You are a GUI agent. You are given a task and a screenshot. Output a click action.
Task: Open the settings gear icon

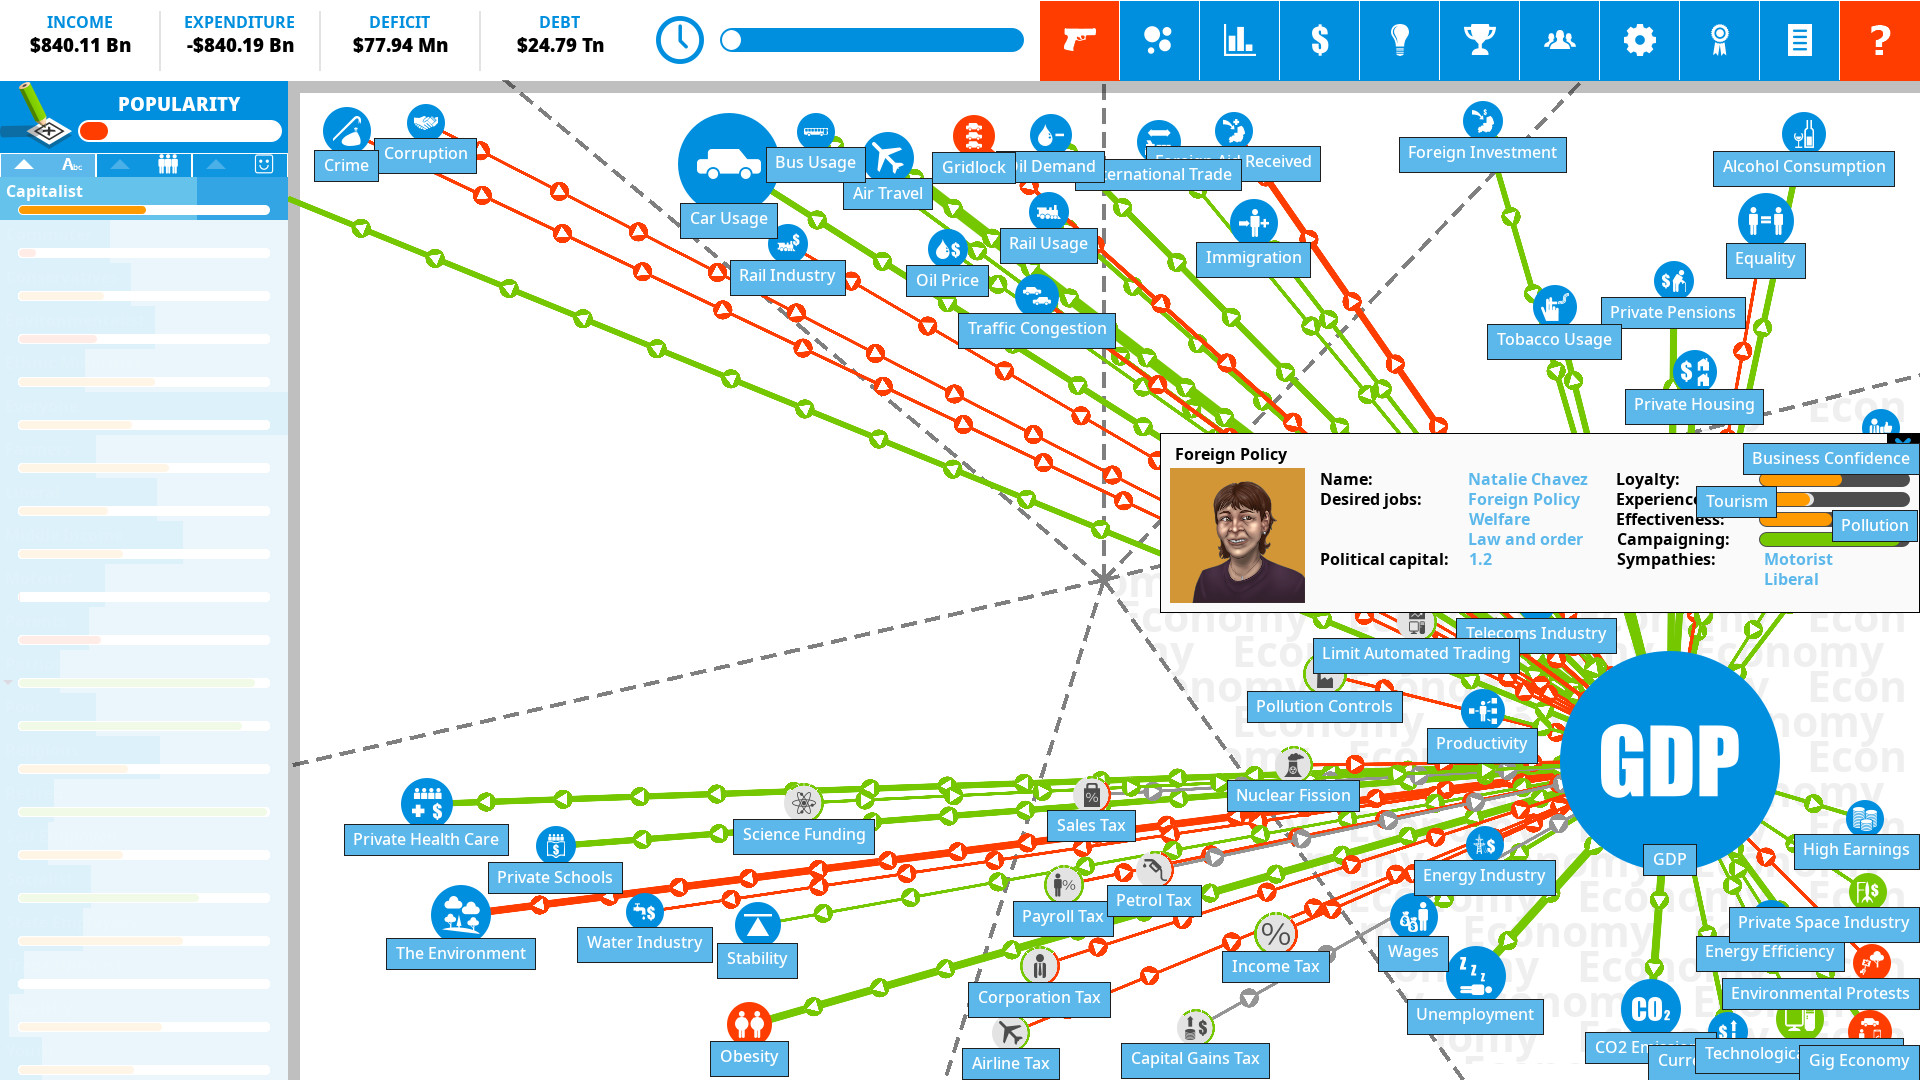coord(1640,40)
